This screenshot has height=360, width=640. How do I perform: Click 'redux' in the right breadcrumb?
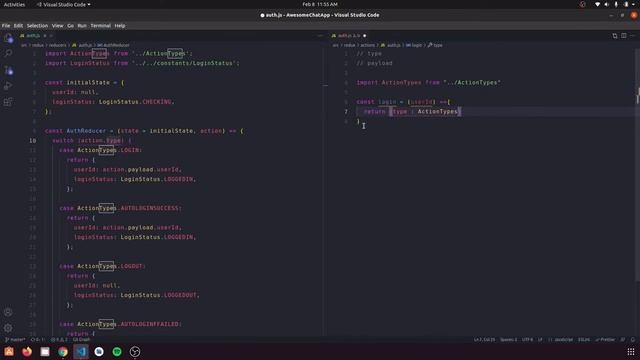coord(349,45)
